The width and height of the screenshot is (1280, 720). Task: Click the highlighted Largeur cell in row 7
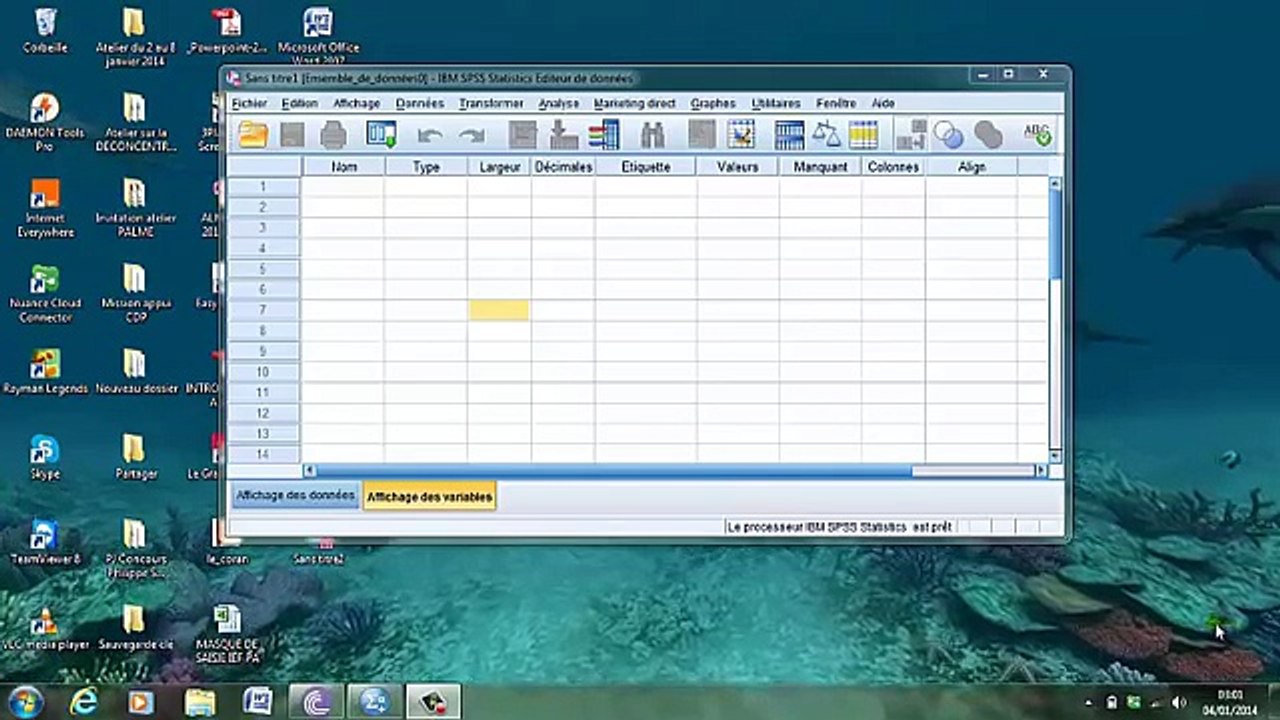click(499, 310)
